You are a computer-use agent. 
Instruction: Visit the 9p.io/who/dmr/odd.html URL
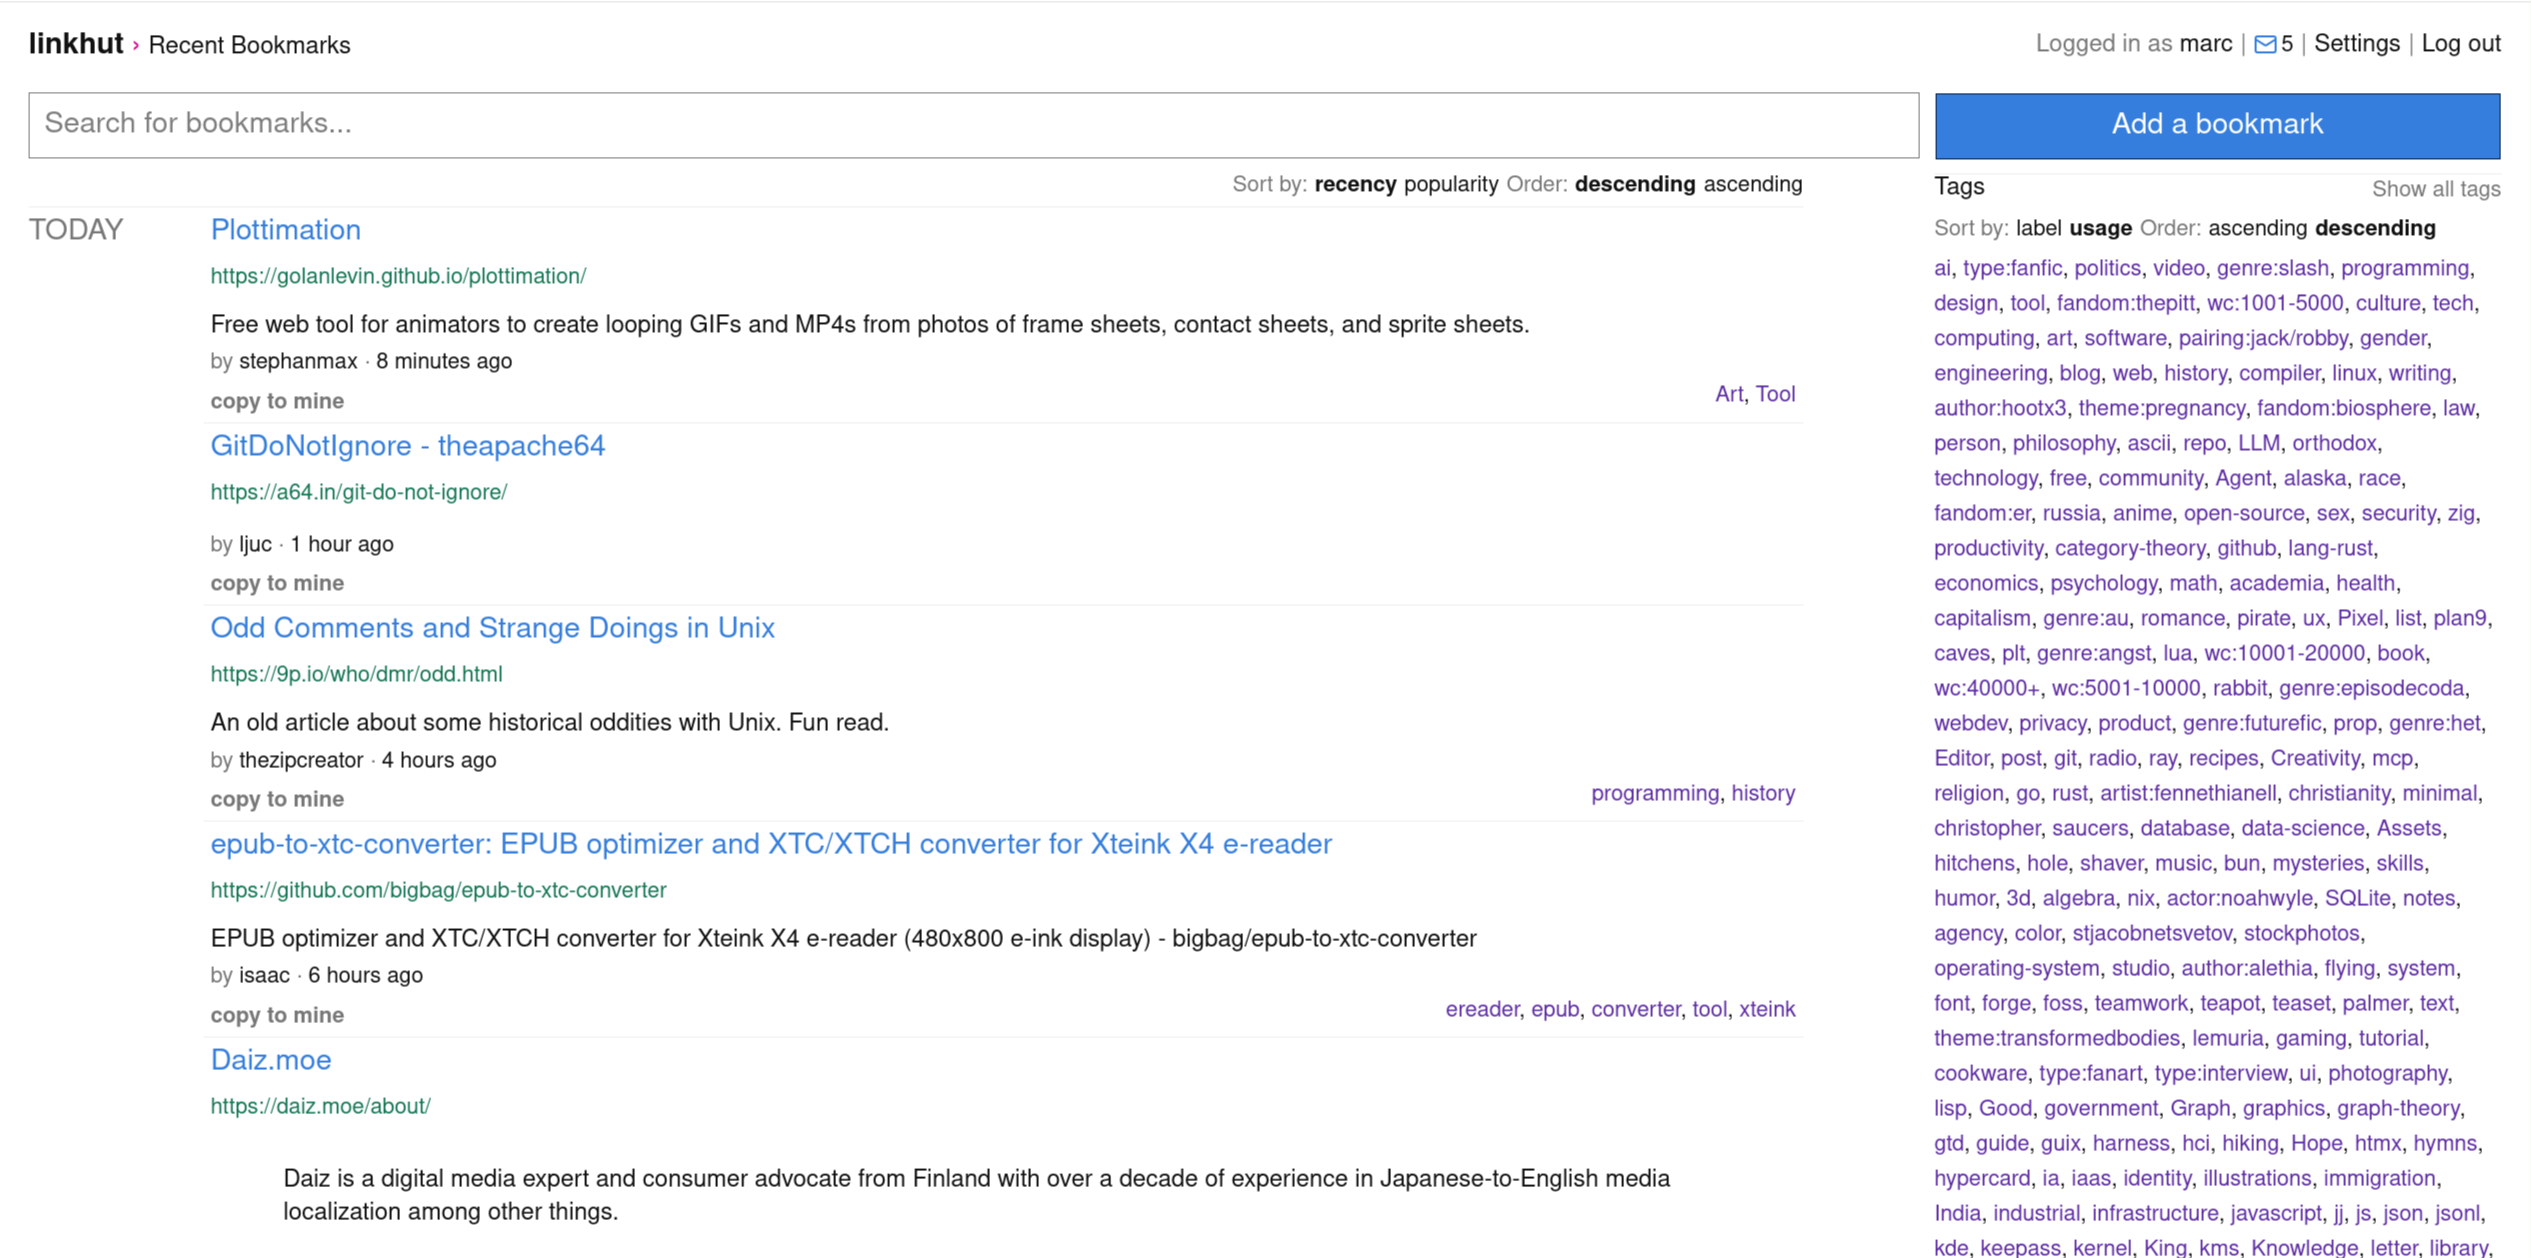pyautogui.click(x=356, y=674)
